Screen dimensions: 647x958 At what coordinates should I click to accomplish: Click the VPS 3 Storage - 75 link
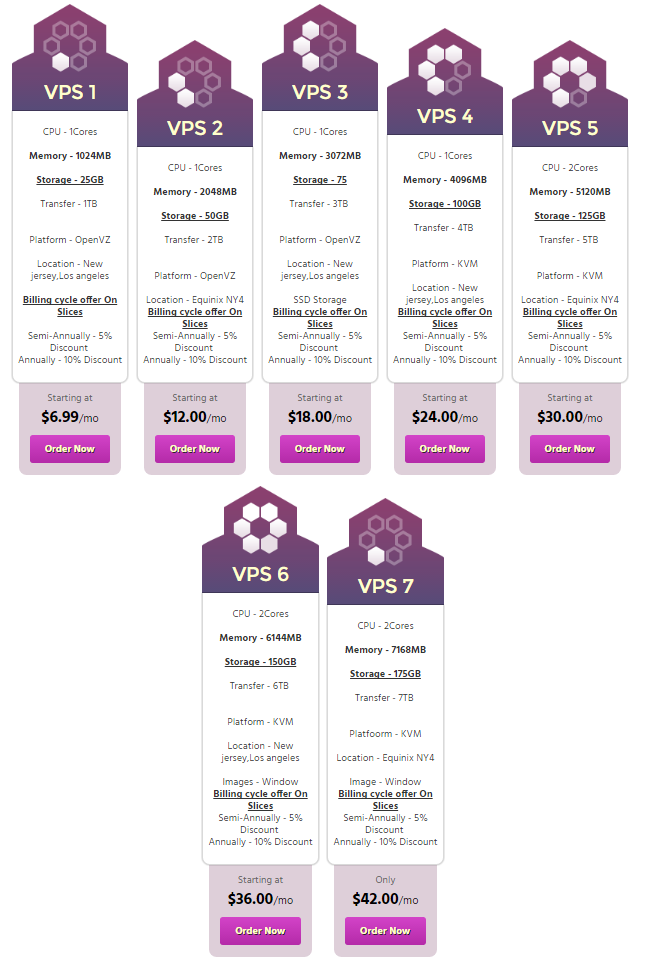click(x=320, y=180)
